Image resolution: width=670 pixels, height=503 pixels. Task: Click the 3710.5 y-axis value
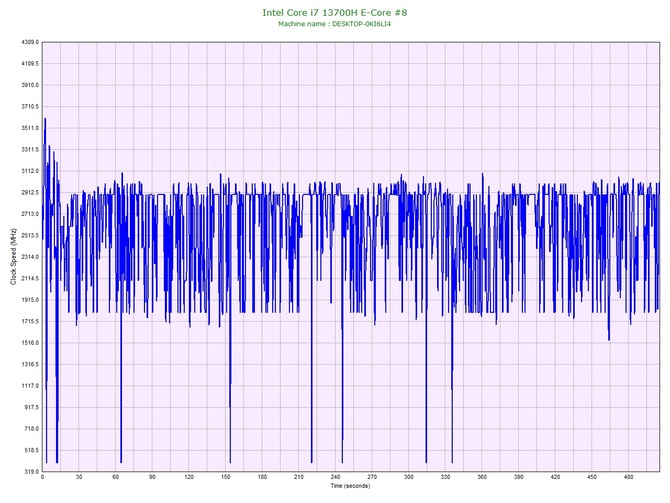pyautogui.click(x=30, y=106)
